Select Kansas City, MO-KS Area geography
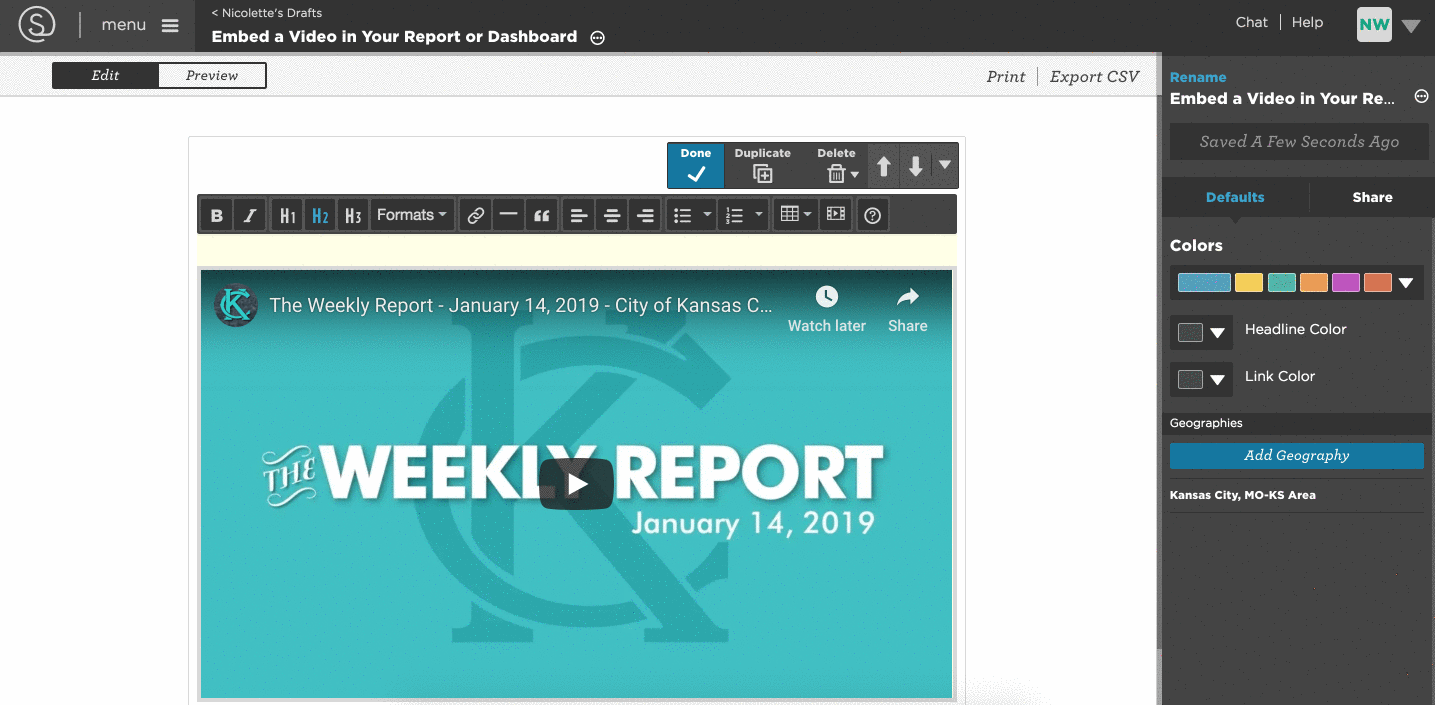Viewport: 1435px width, 705px height. [1243, 495]
